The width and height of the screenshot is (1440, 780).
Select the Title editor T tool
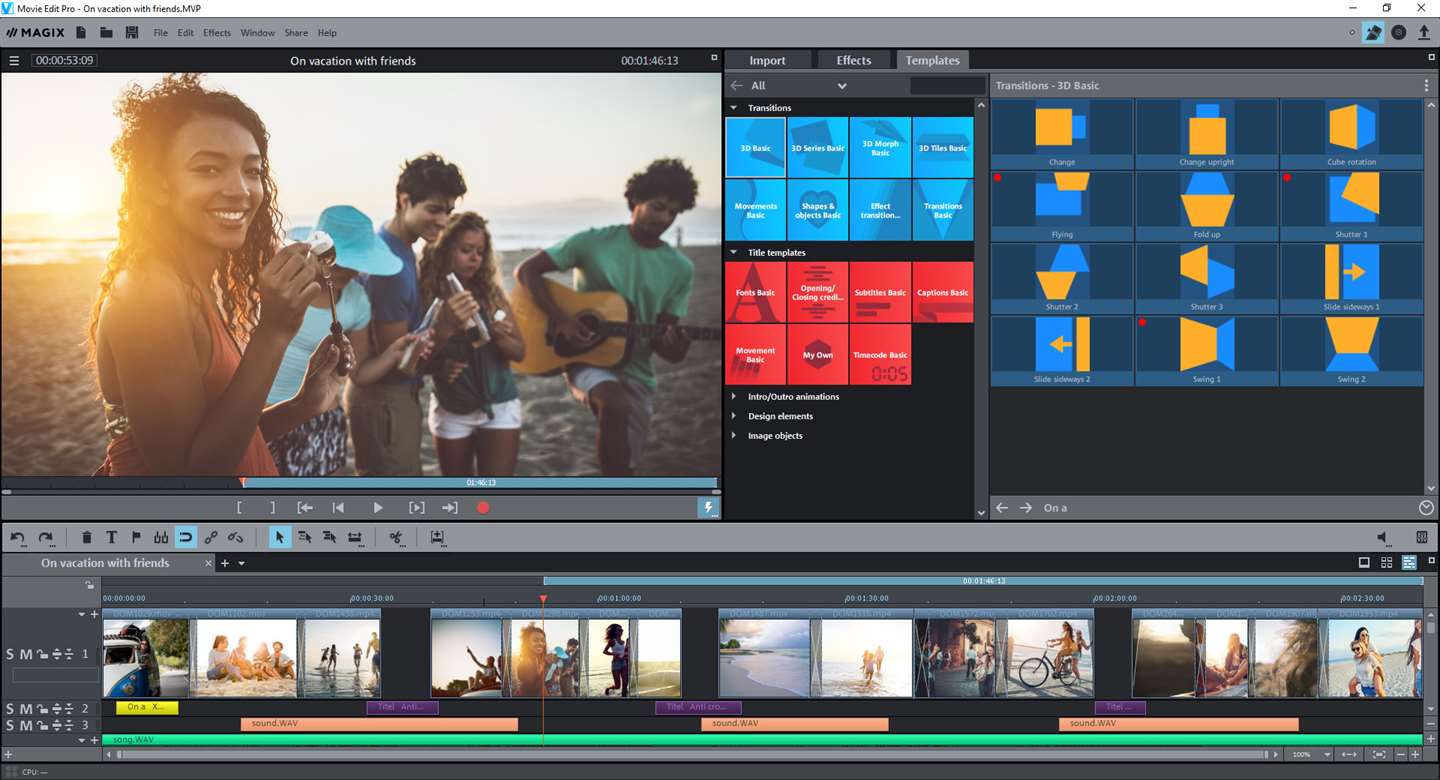click(x=111, y=537)
